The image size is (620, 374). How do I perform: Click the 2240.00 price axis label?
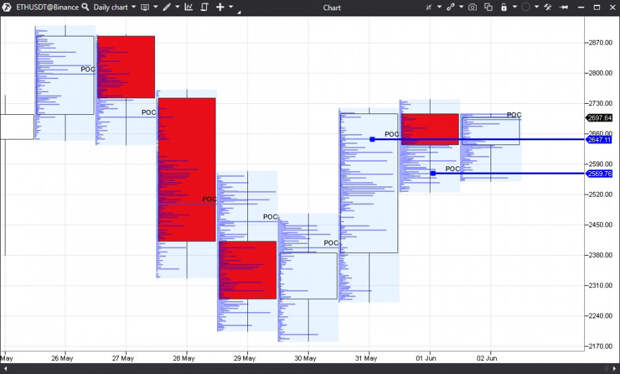(600, 315)
